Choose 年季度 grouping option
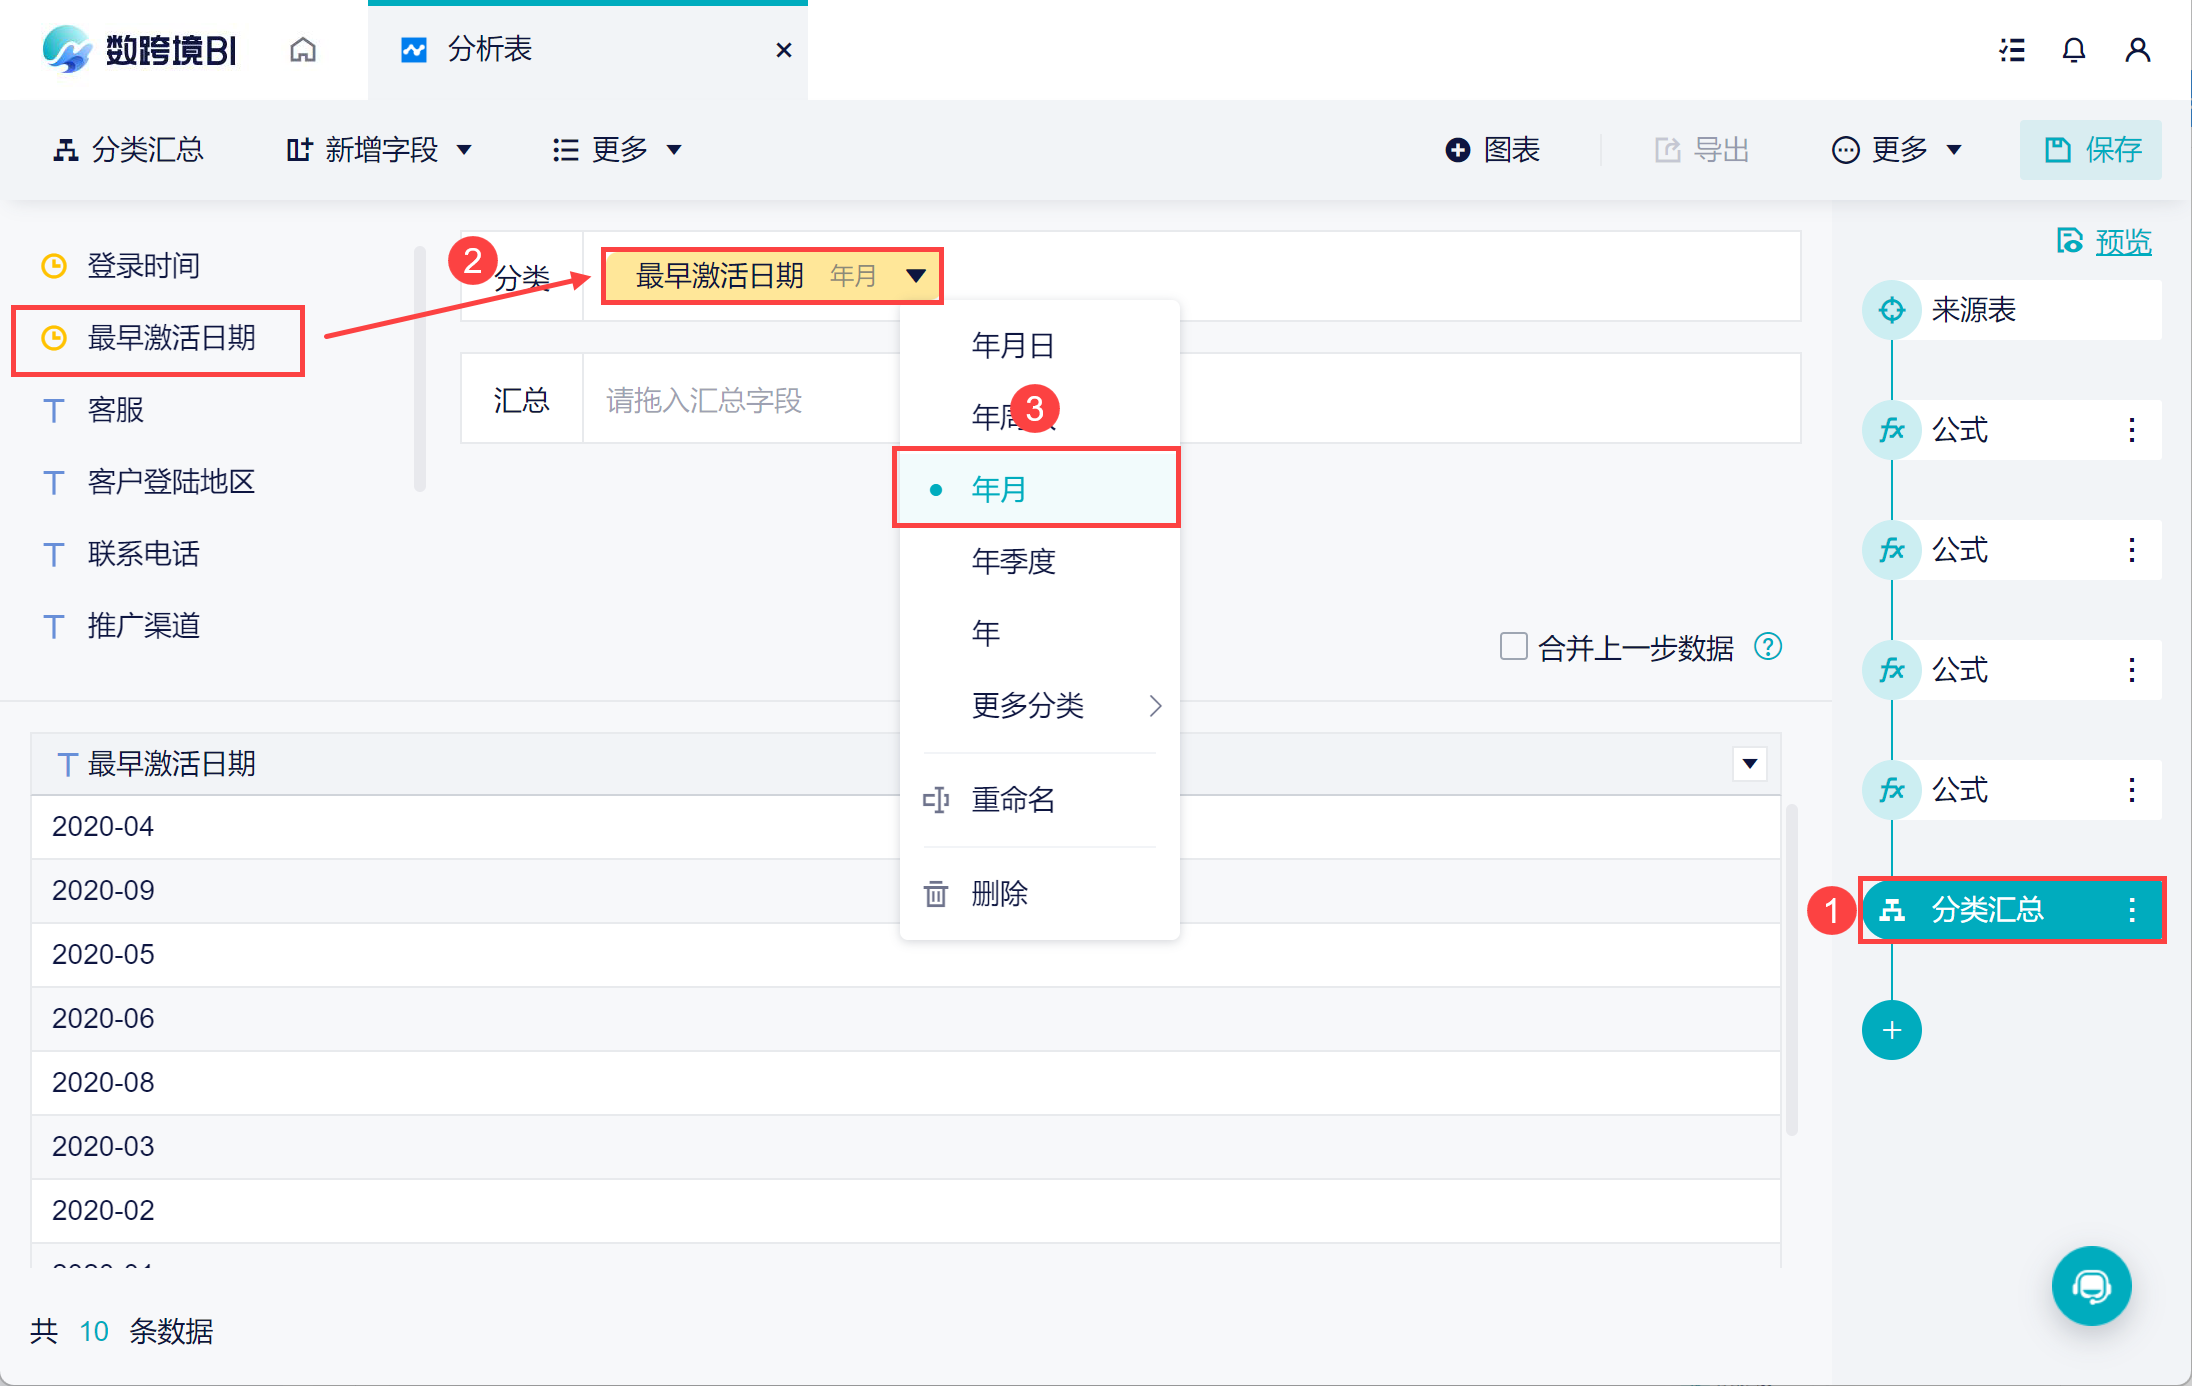 (1014, 561)
